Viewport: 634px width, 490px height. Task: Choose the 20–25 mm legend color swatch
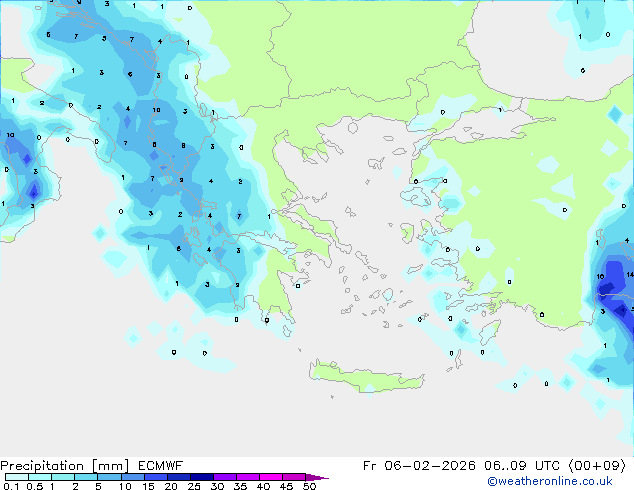178,477
